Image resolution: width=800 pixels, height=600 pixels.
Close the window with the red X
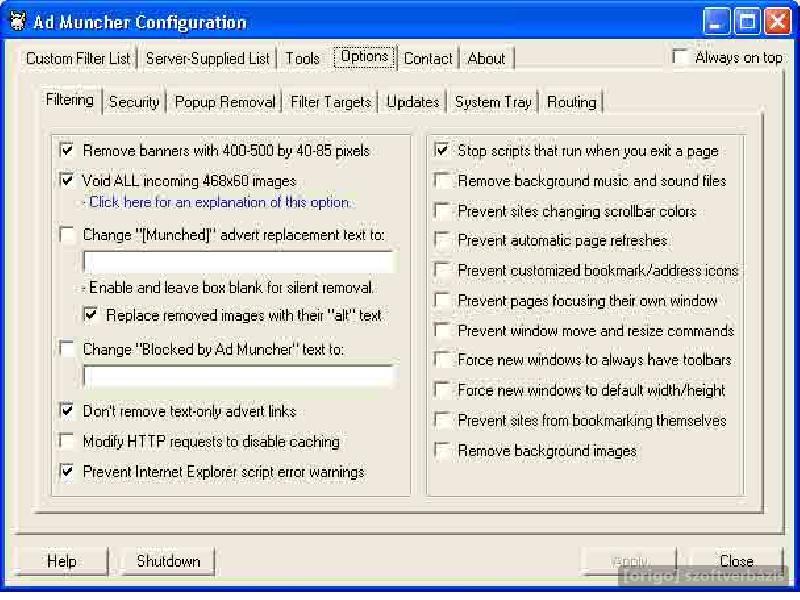[x=778, y=22]
